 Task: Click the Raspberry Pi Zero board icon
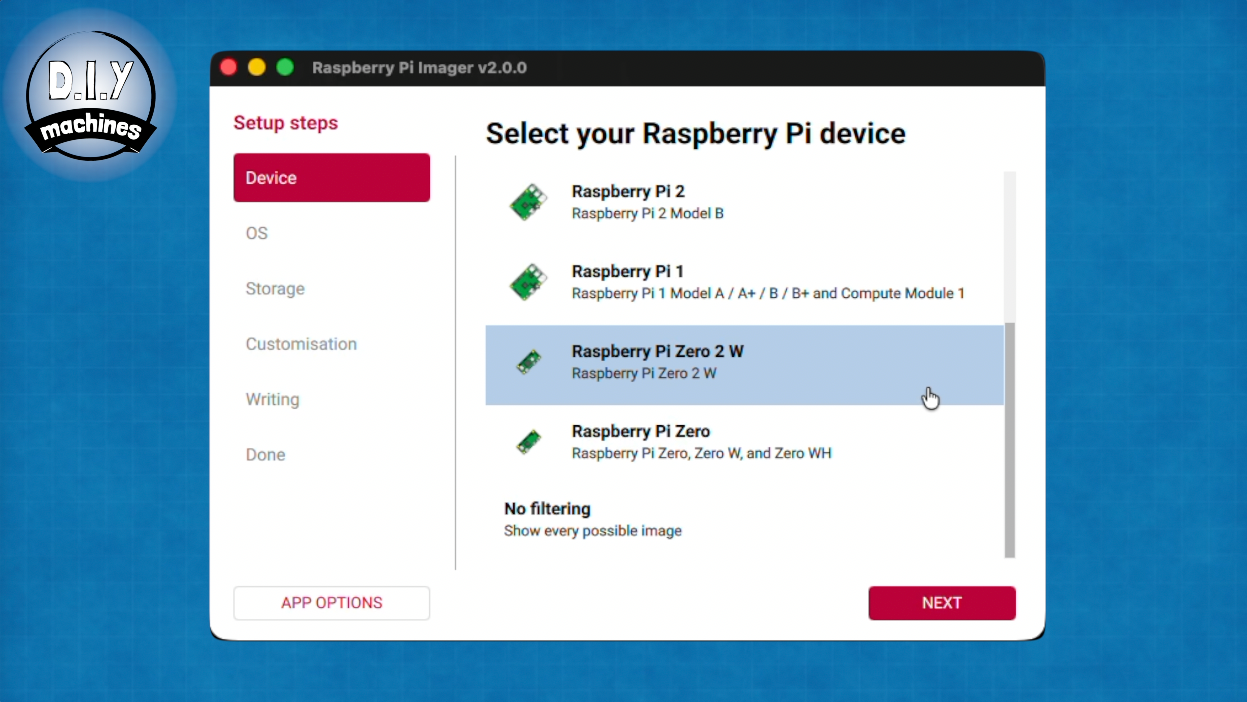click(x=528, y=442)
